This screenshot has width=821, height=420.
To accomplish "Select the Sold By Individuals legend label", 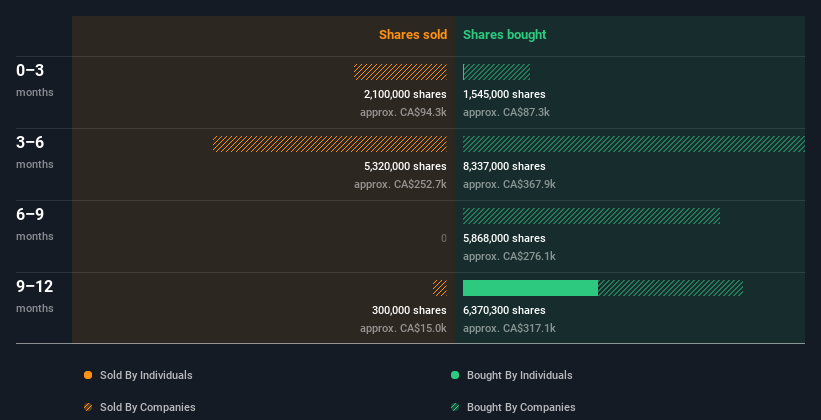I will (146, 375).
